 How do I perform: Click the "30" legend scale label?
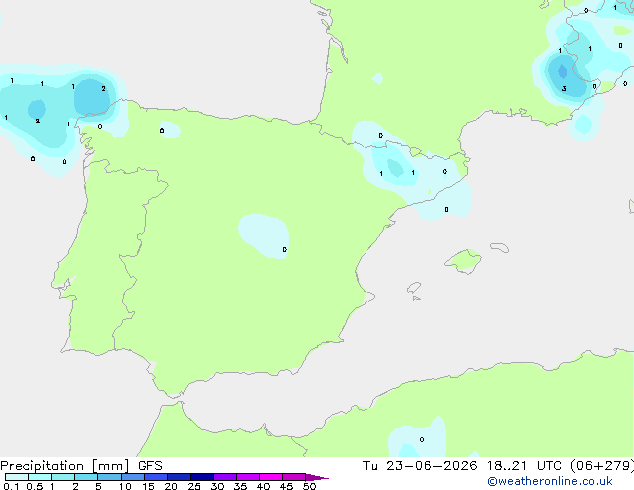coord(217,486)
